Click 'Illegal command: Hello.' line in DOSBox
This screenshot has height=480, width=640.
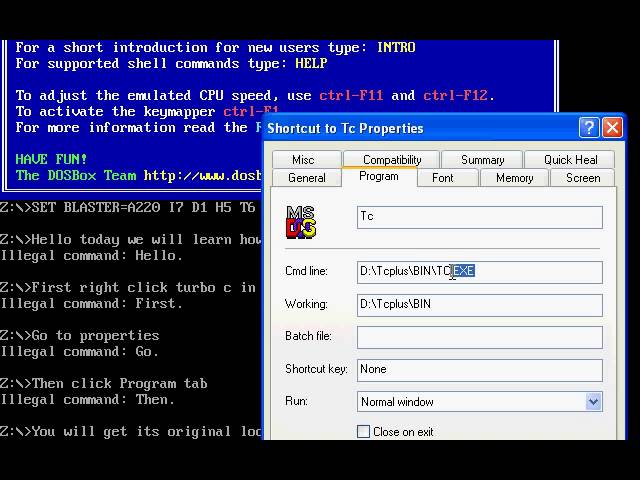point(91,256)
